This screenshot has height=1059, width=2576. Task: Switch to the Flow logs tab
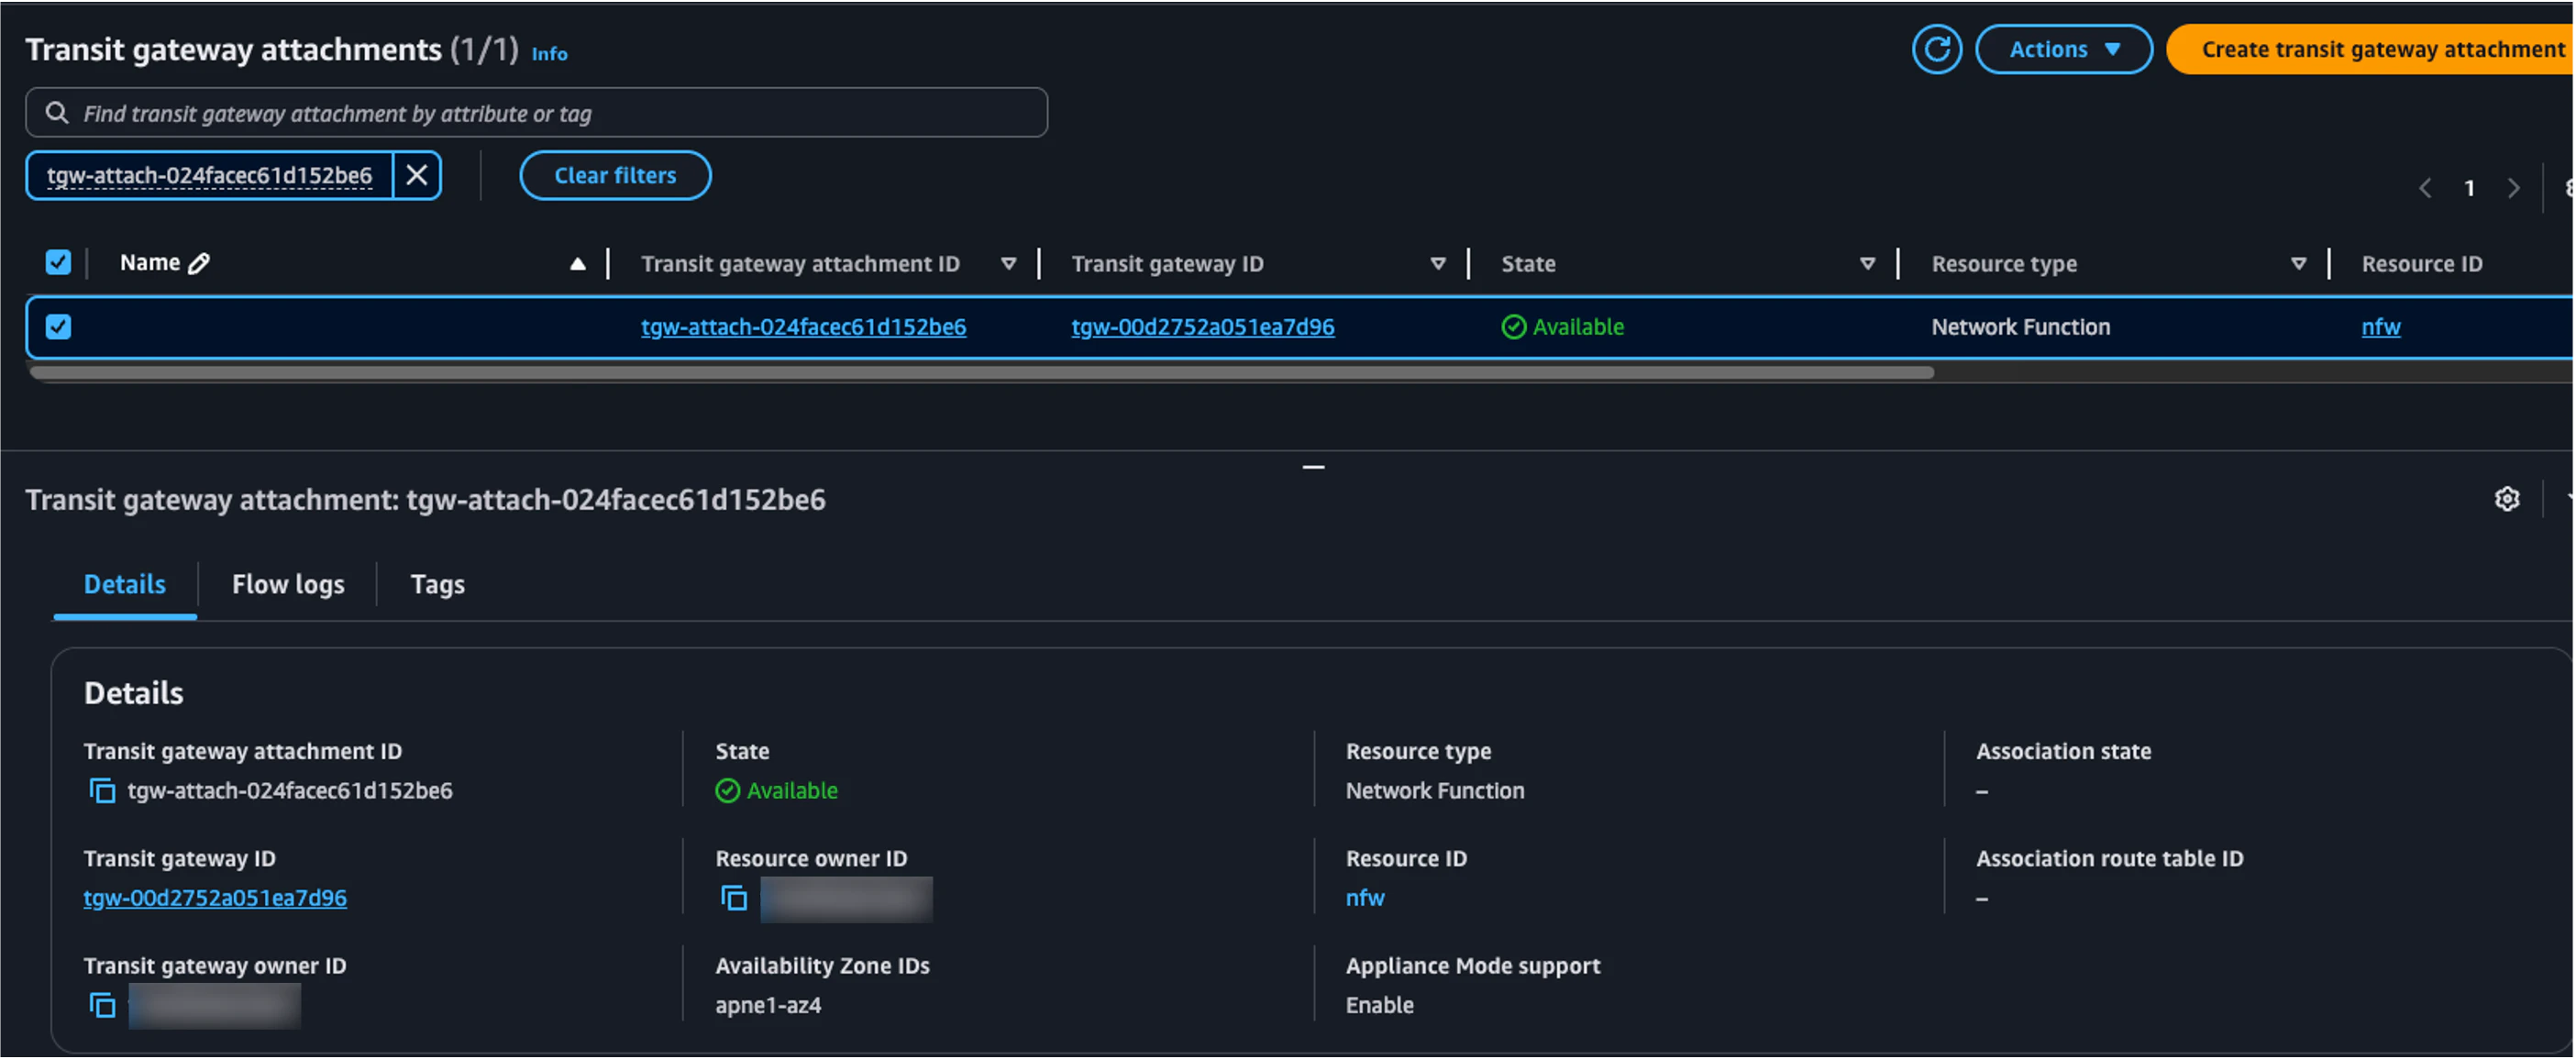tap(288, 585)
